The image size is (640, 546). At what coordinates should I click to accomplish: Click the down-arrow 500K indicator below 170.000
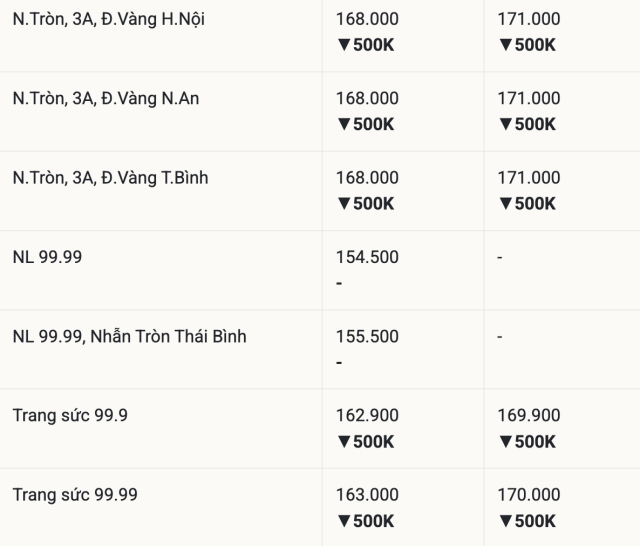tap(526, 520)
